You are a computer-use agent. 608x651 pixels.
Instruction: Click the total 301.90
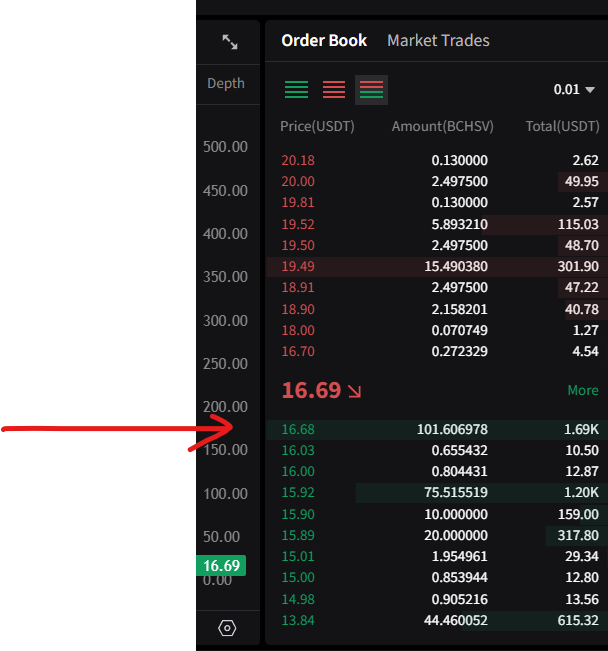[x=578, y=267]
